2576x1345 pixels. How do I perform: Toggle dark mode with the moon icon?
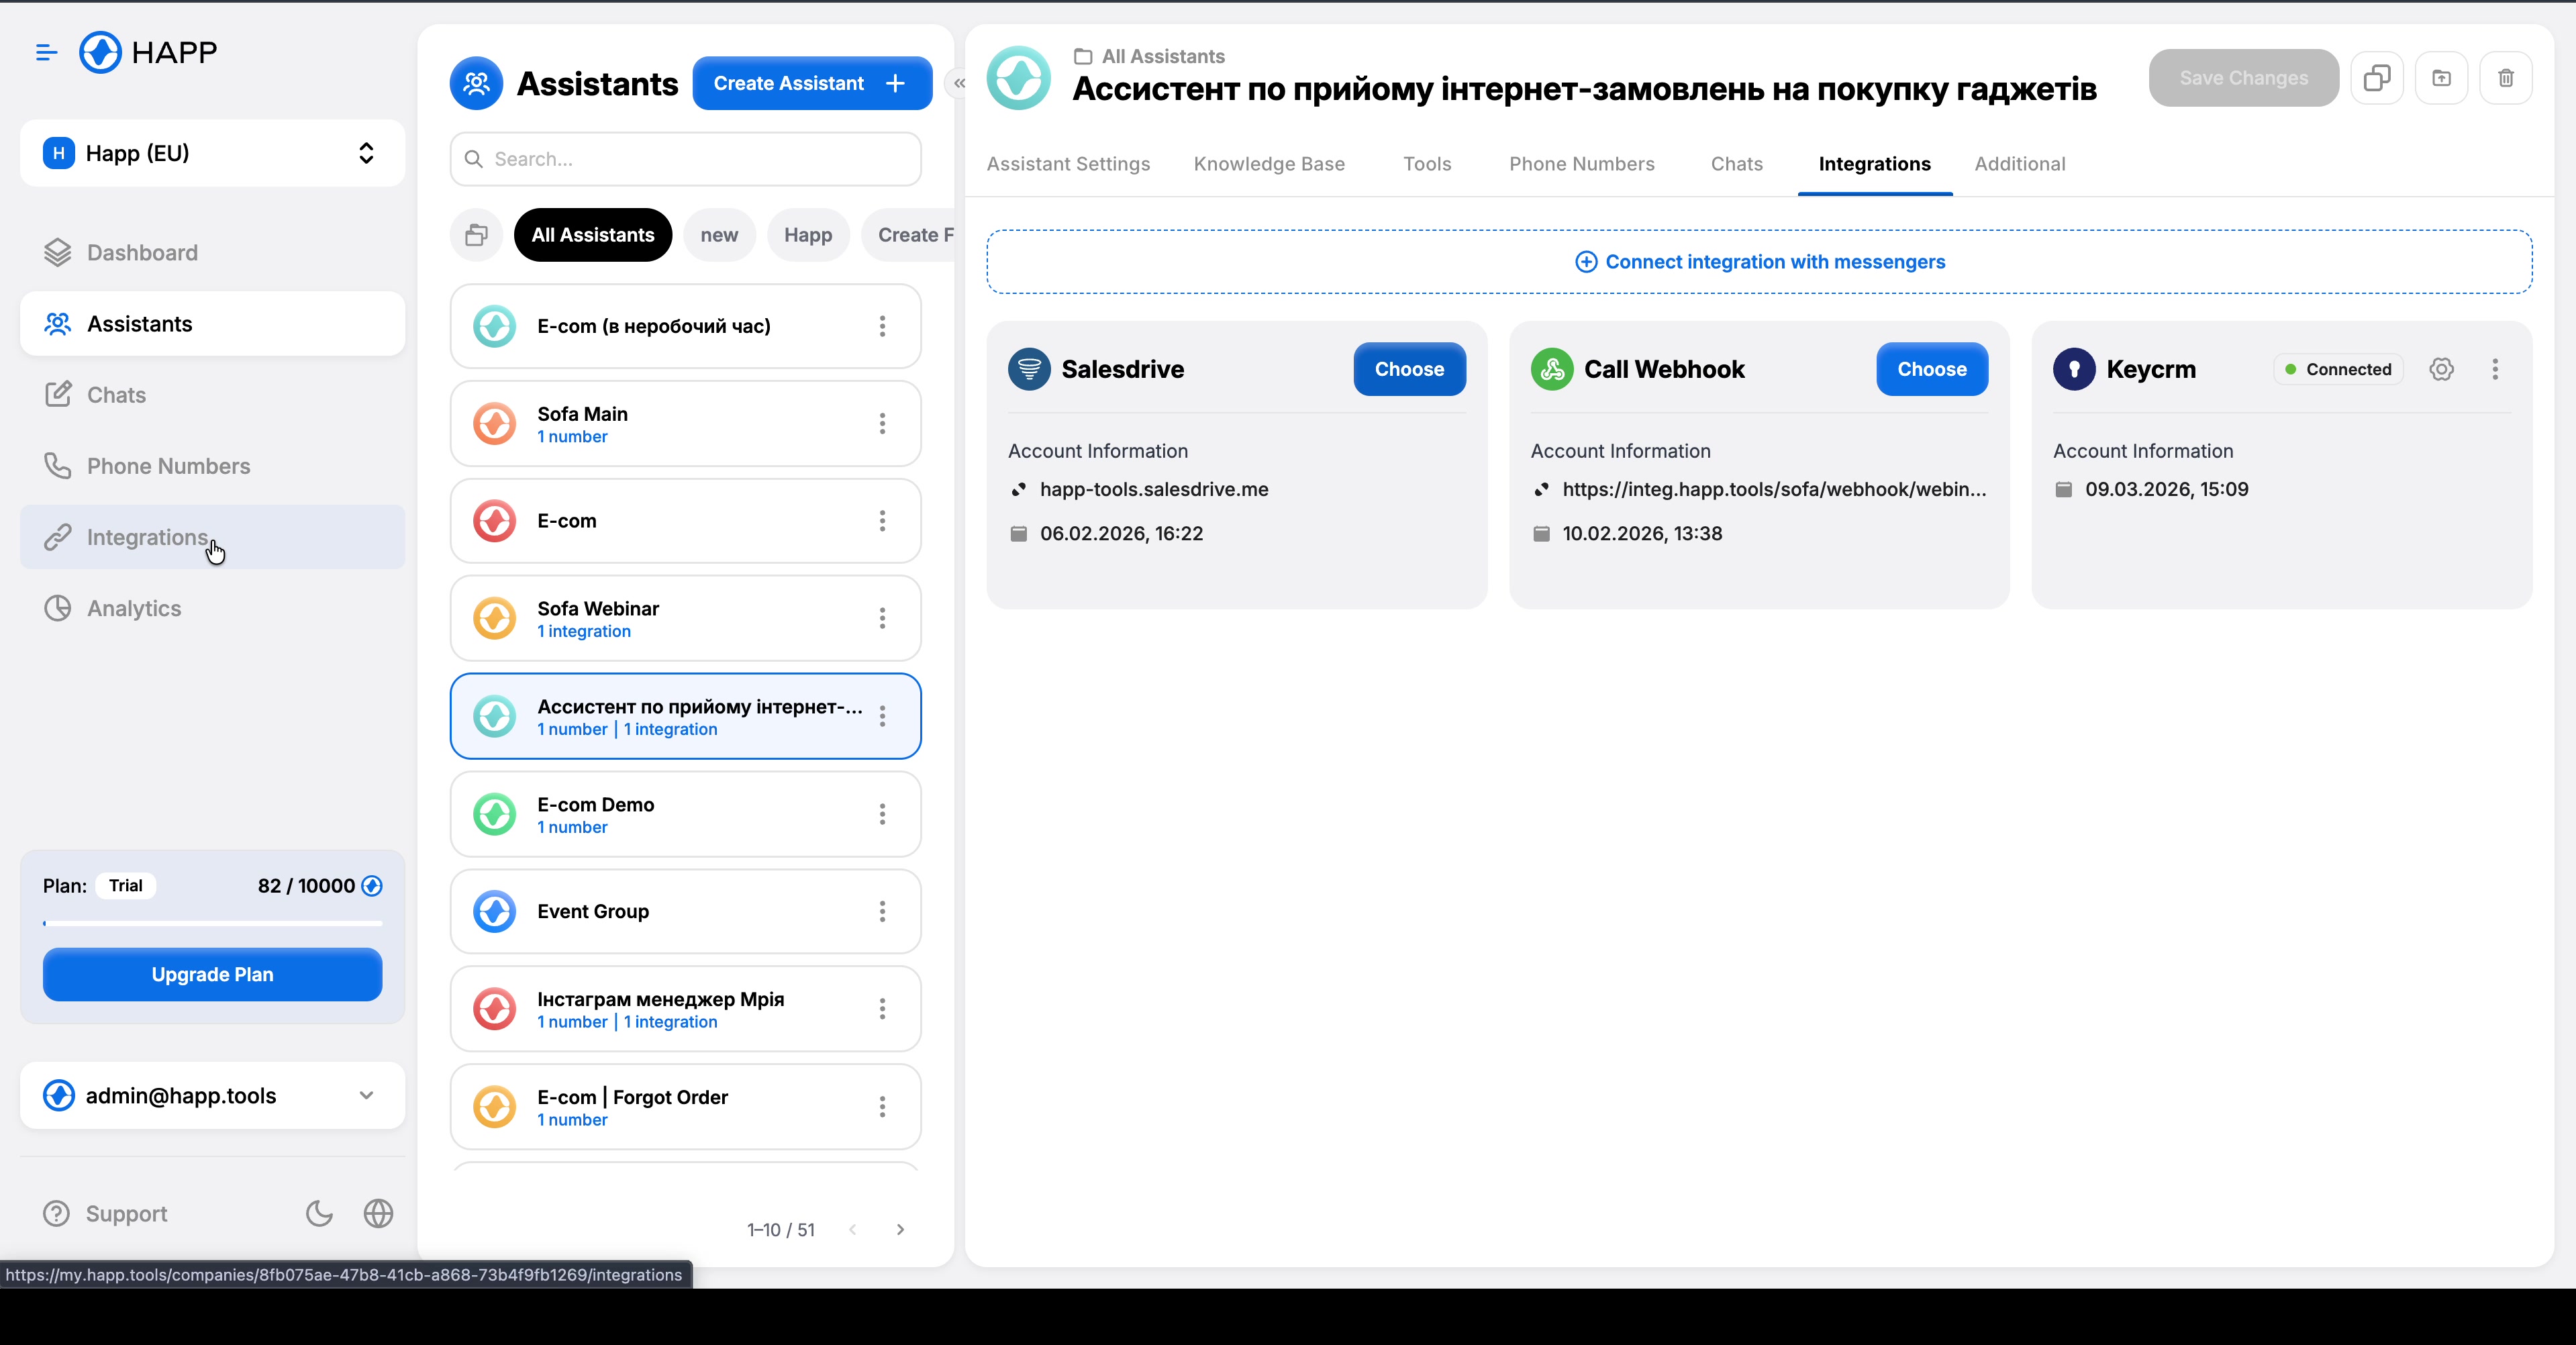click(318, 1213)
